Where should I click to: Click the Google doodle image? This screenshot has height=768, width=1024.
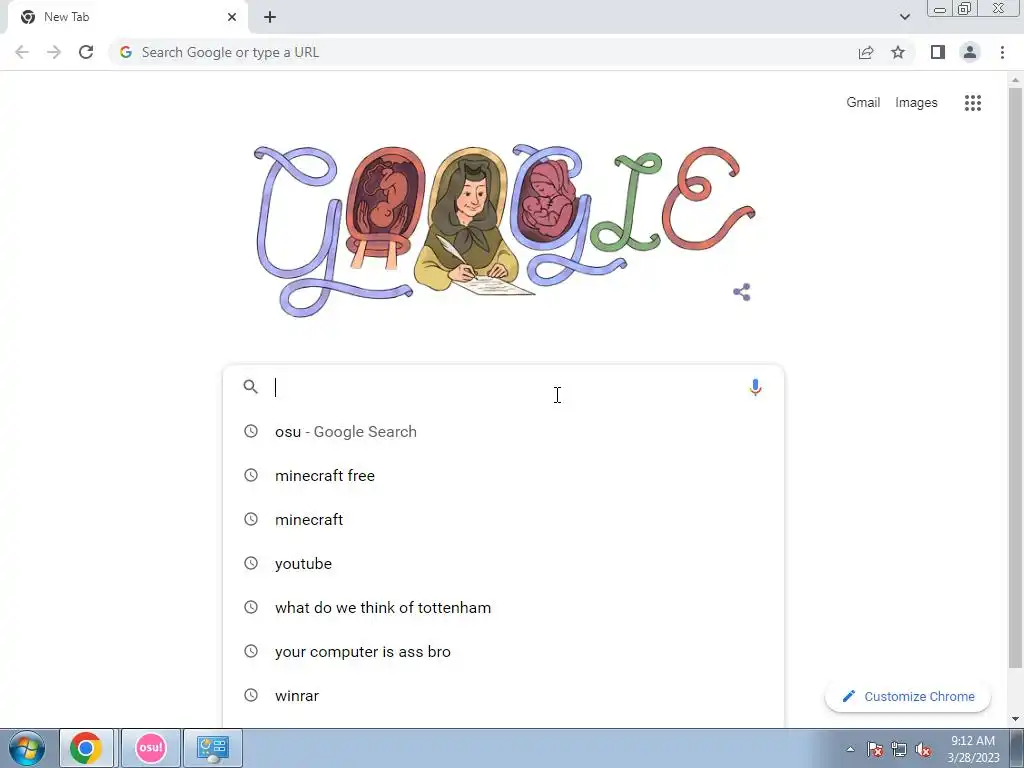[x=504, y=231]
